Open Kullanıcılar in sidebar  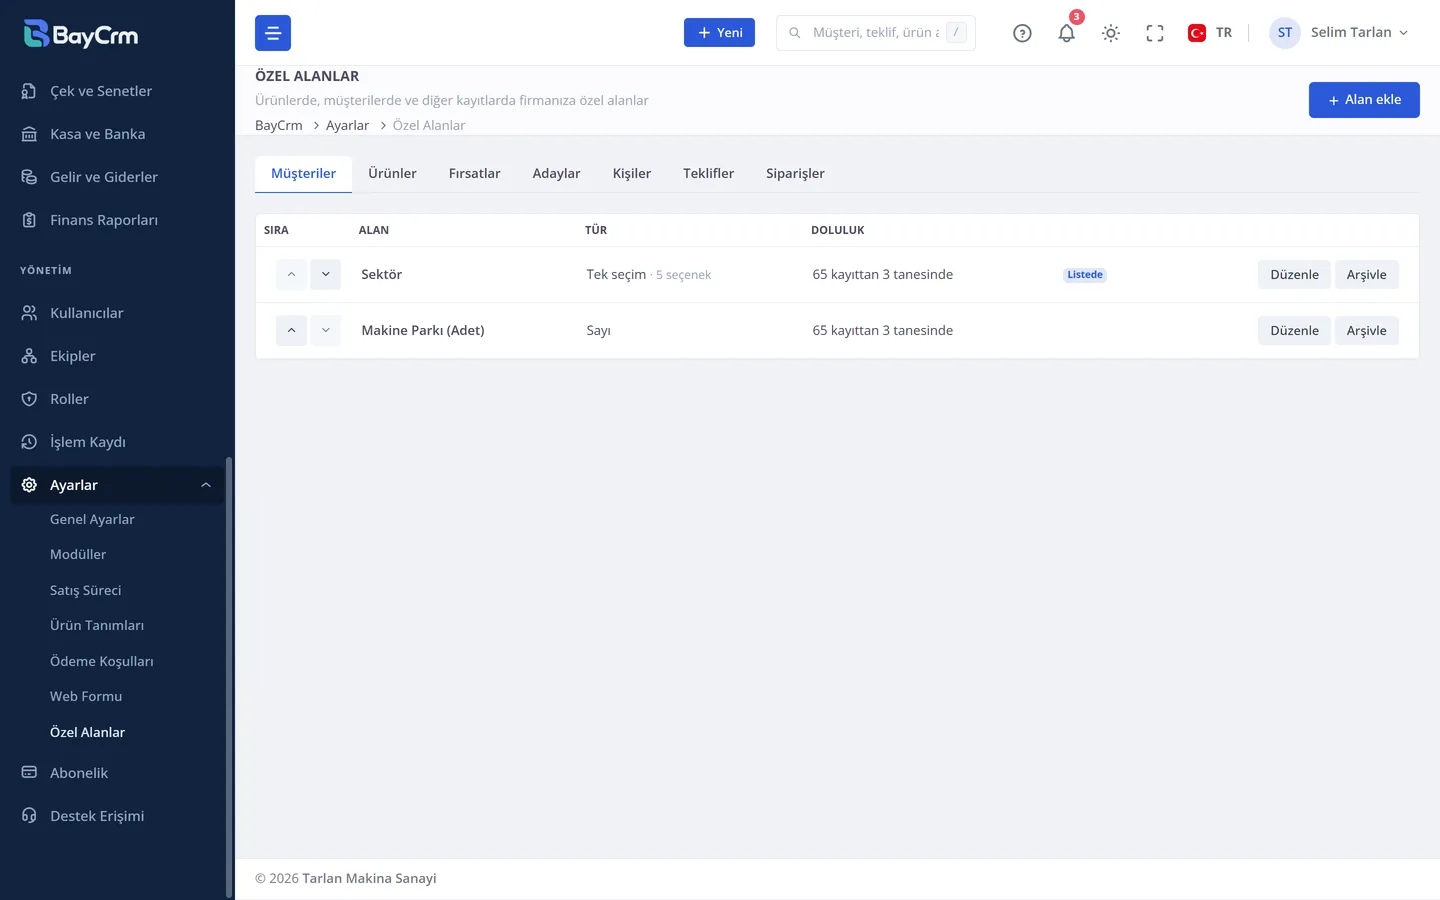tap(117, 313)
